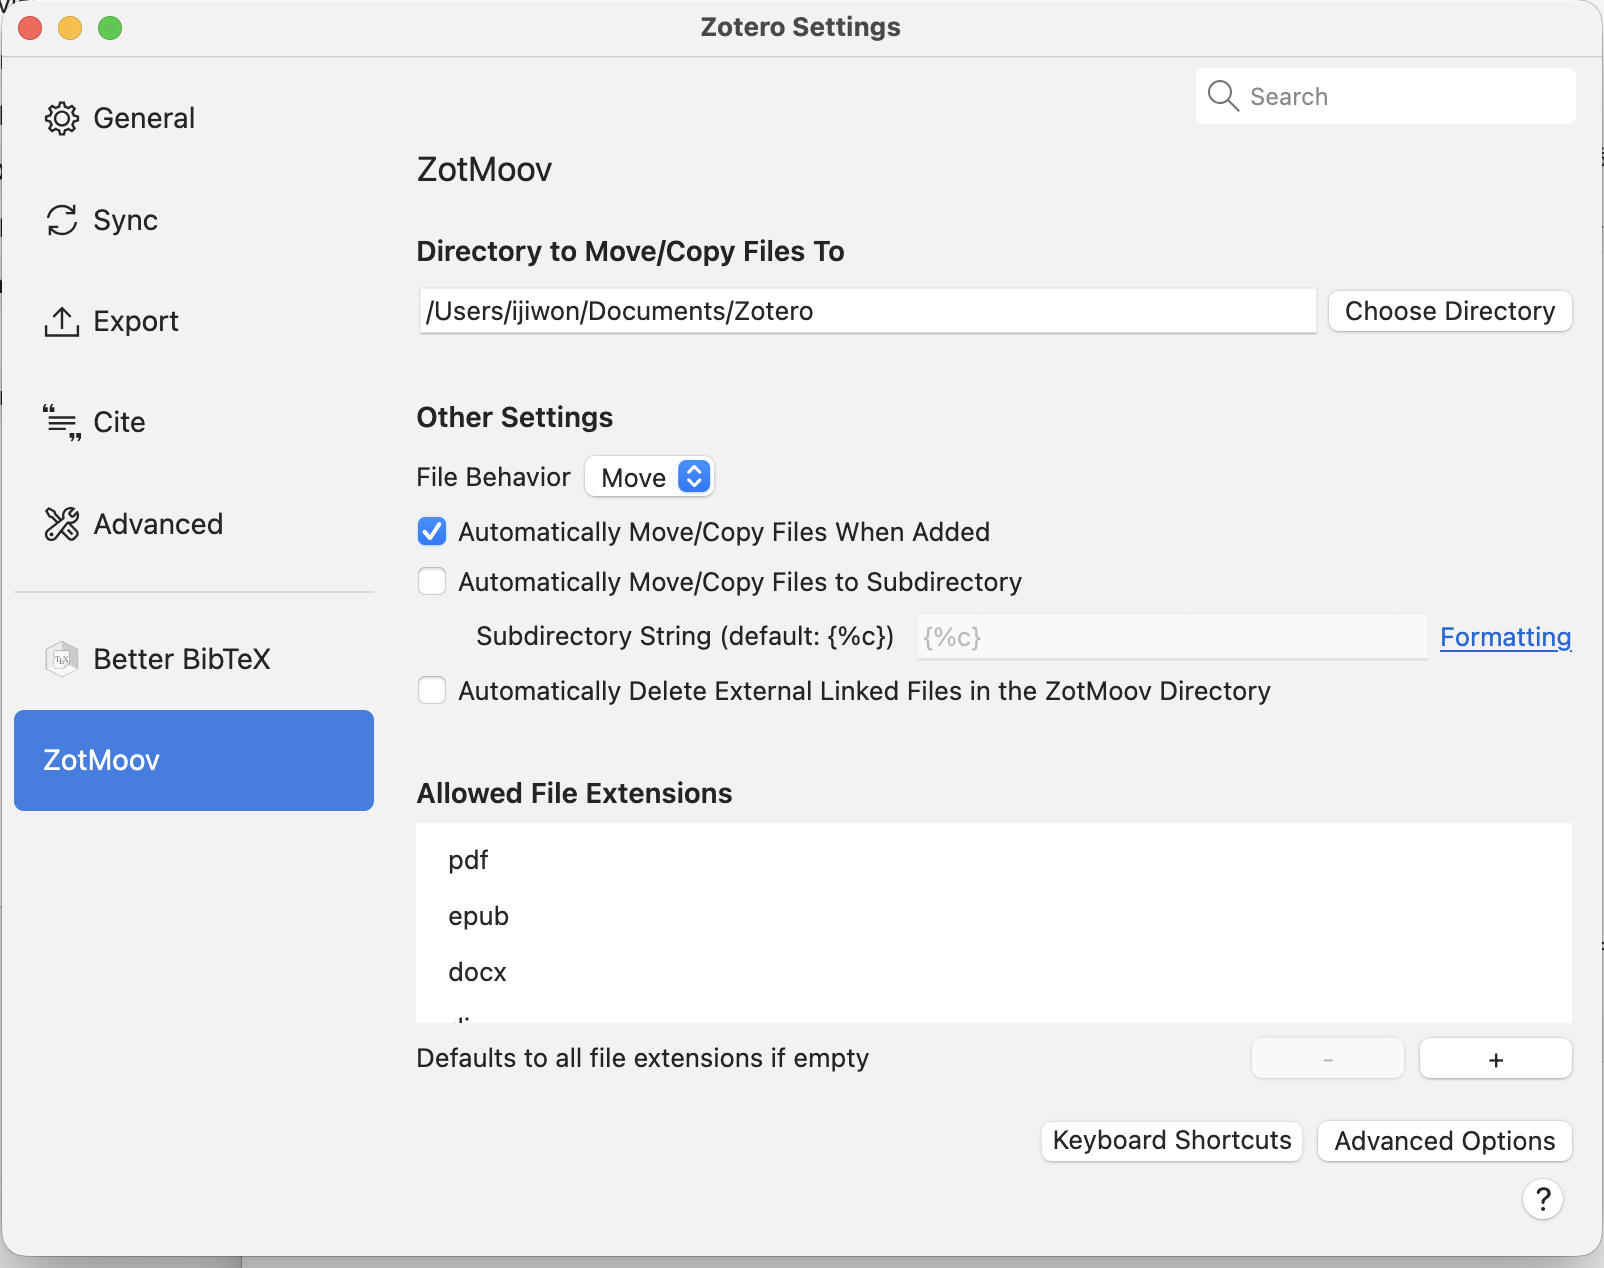Select the docx extension row
The width and height of the screenshot is (1604, 1268).
[994, 972]
